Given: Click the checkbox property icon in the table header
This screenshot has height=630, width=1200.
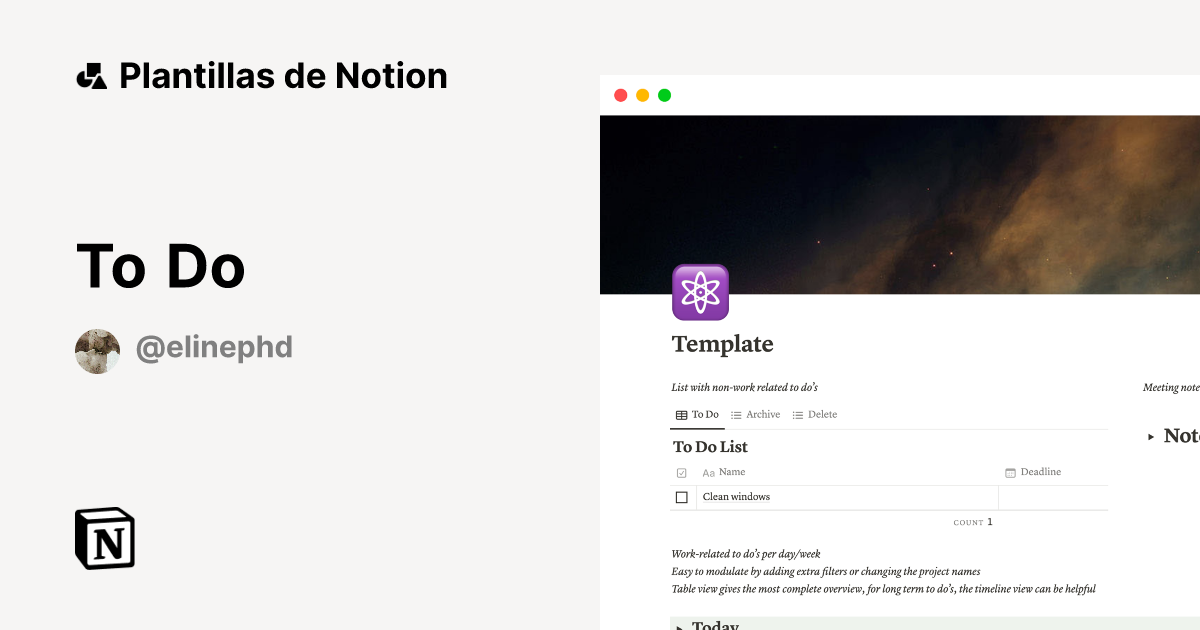Looking at the screenshot, I should (x=682, y=471).
